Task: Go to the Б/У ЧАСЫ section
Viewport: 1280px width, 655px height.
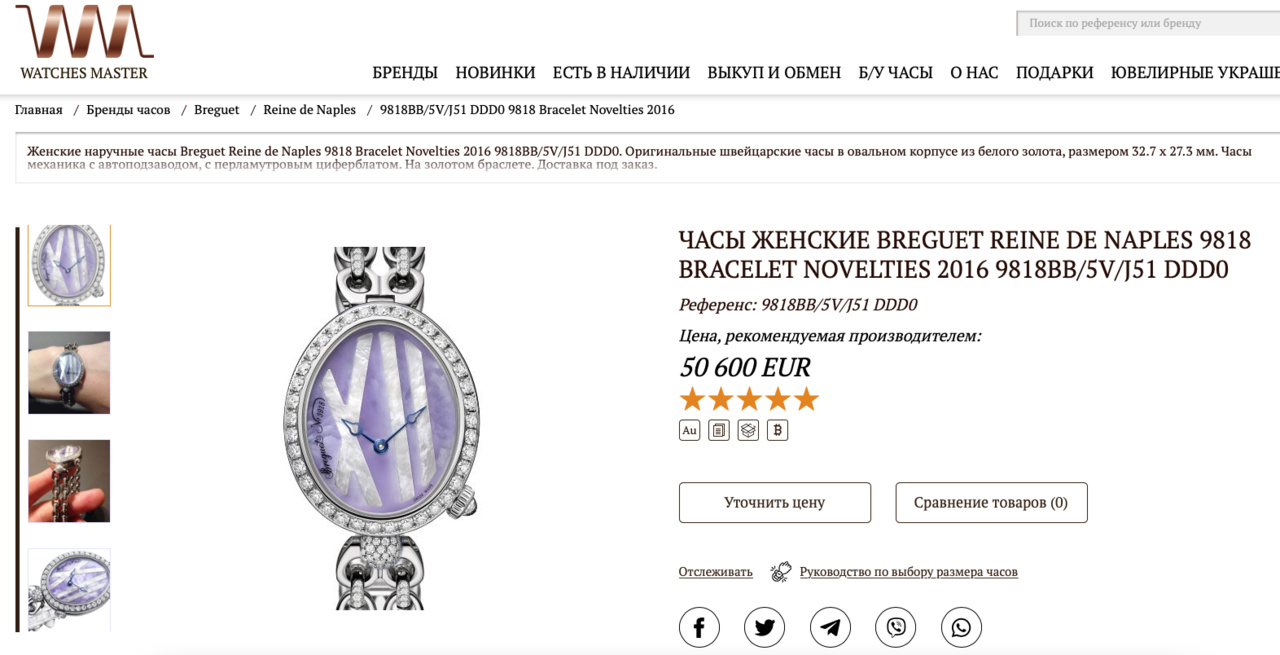Action: click(895, 72)
